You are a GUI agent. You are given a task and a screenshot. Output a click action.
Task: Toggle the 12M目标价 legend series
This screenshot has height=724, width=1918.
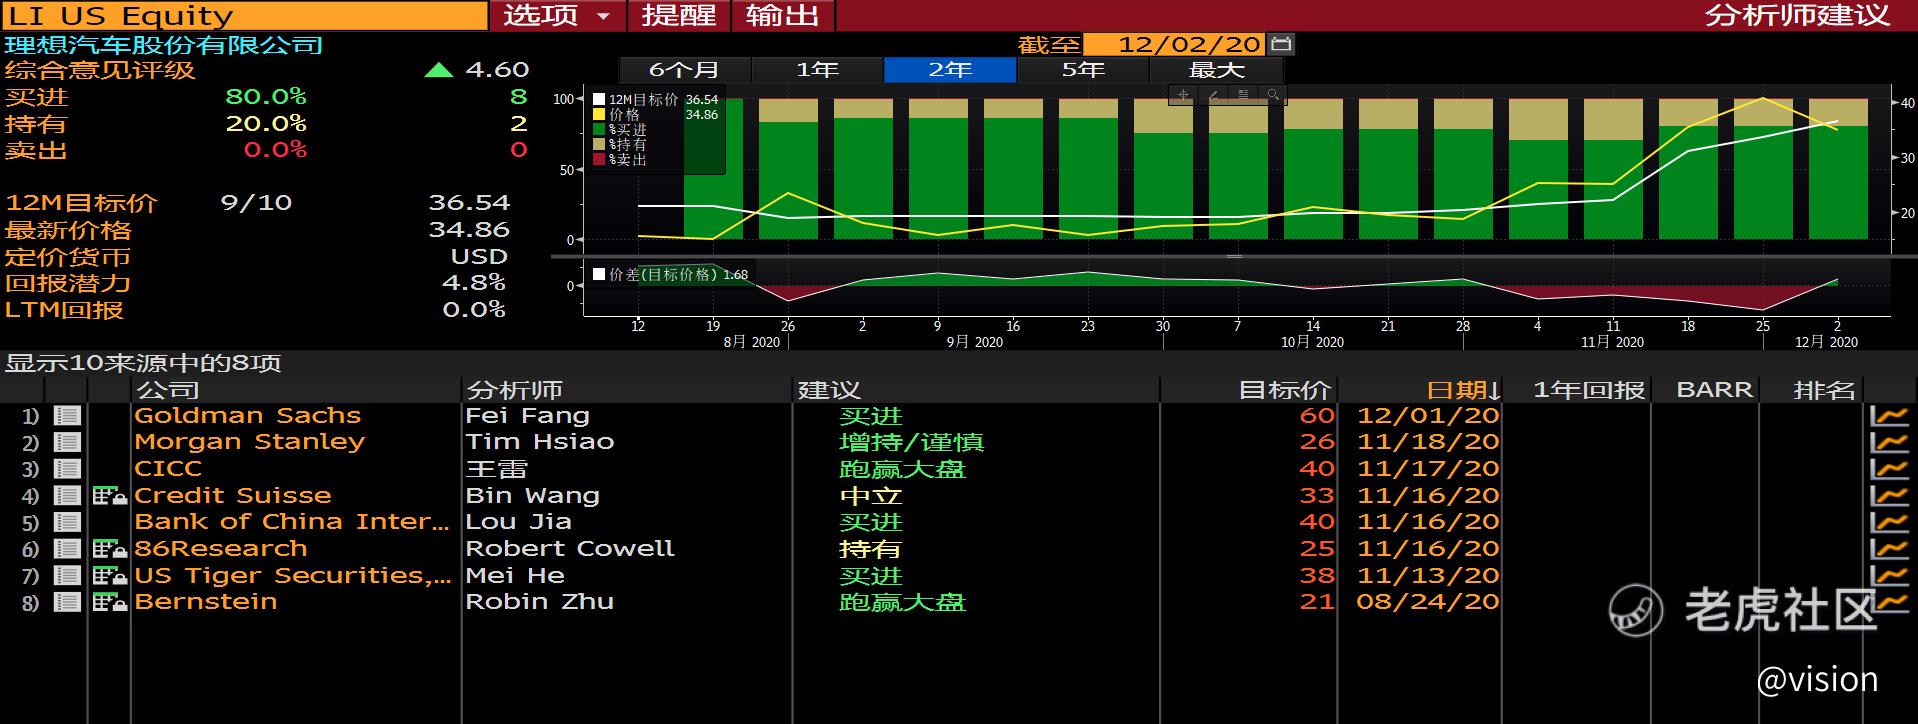click(x=599, y=100)
